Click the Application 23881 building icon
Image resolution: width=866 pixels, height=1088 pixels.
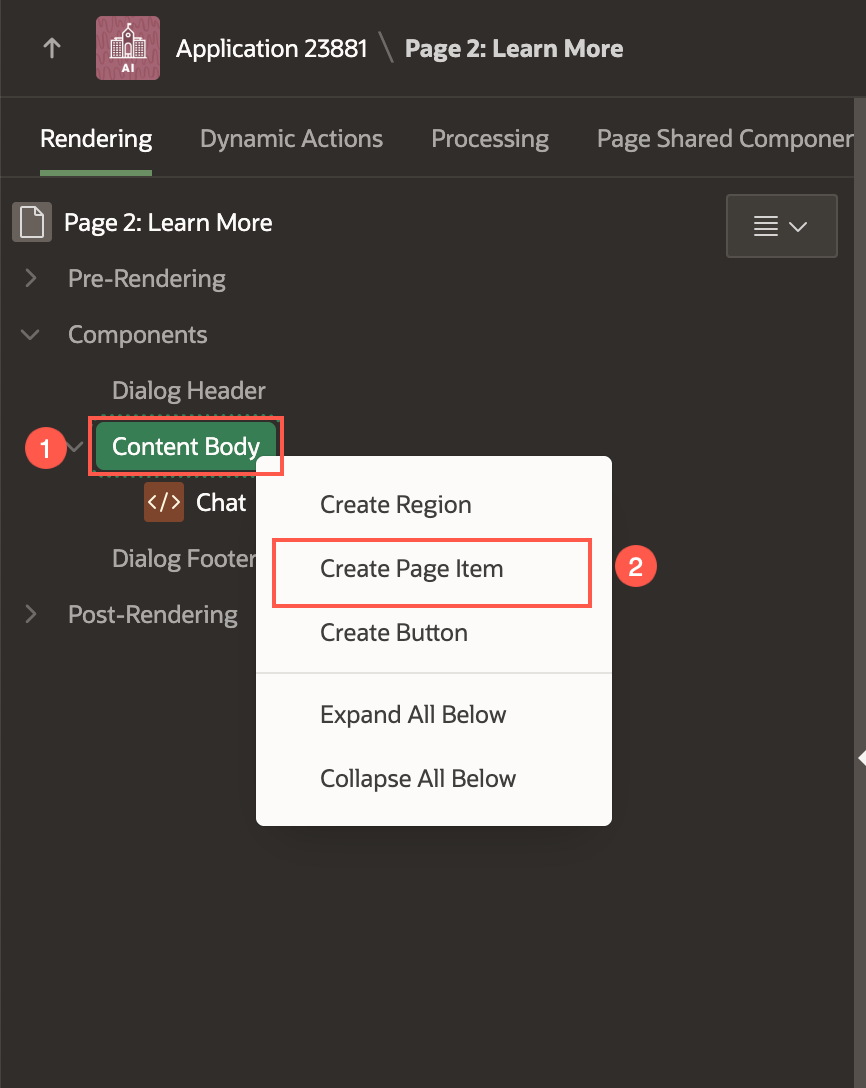tap(127, 48)
